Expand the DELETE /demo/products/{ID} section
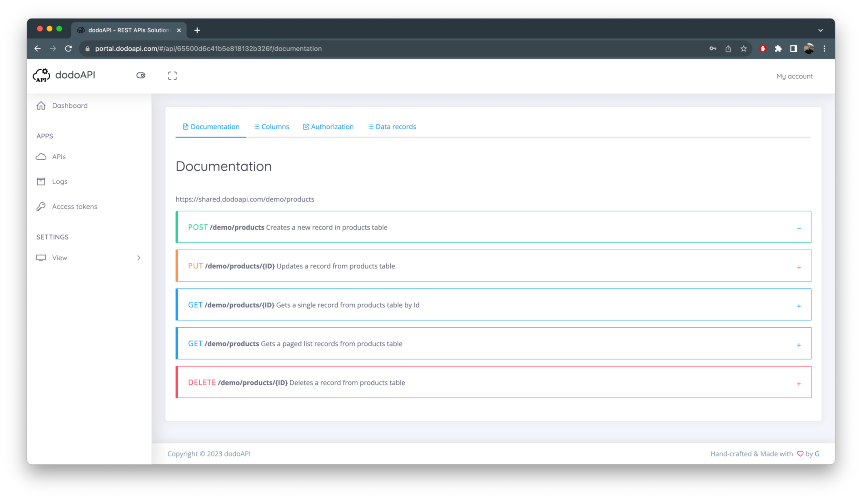 [799, 384]
